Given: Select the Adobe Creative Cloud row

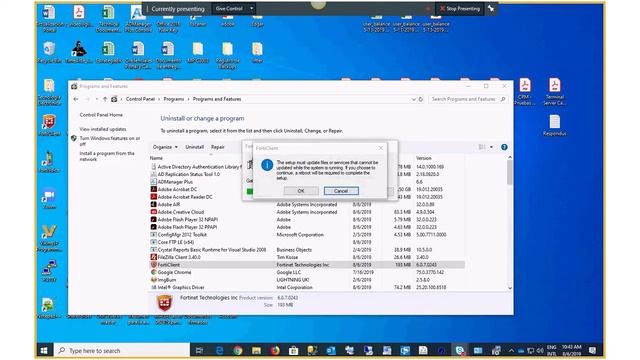Looking at the screenshot, I should pos(307,212).
